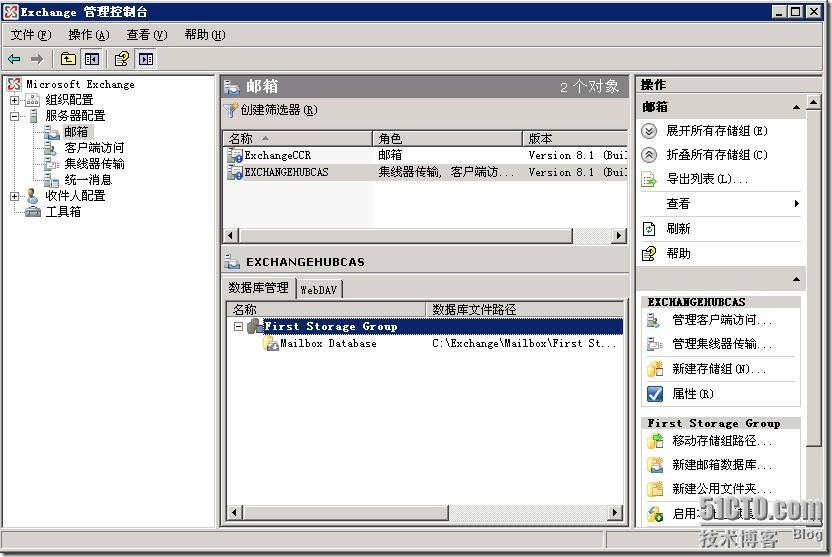Click the 服务器配置 server icon
832x557 pixels.
point(33,116)
